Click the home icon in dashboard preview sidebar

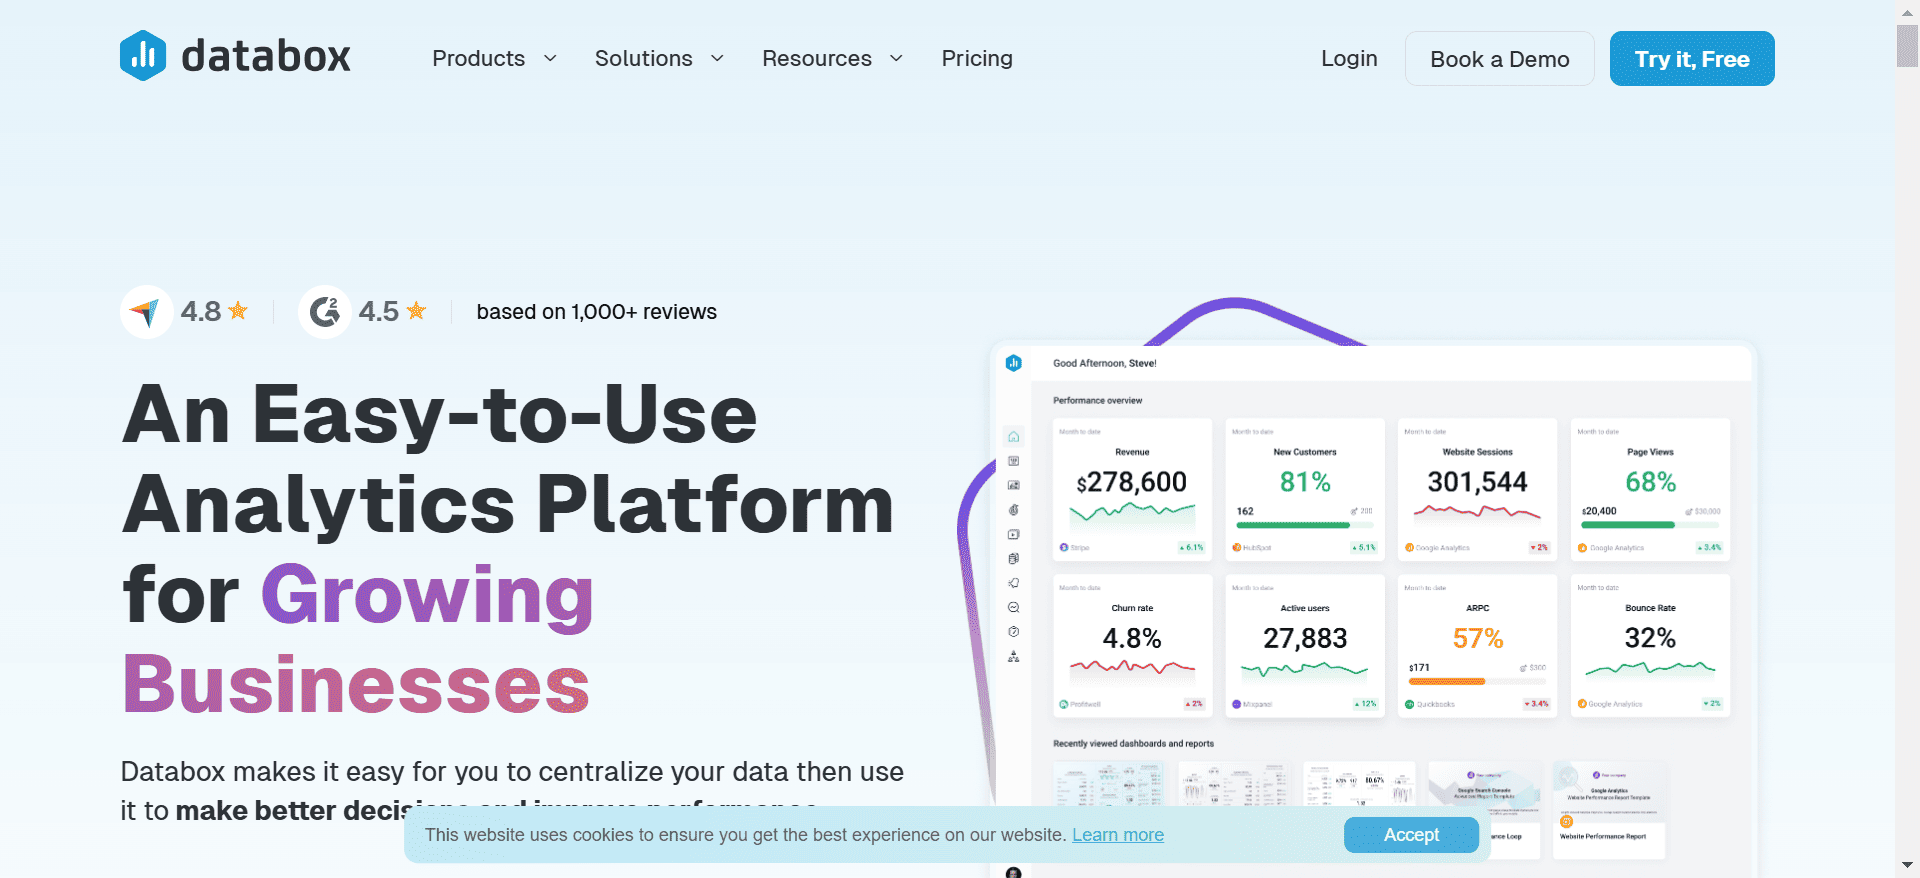click(x=1013, y=437)
